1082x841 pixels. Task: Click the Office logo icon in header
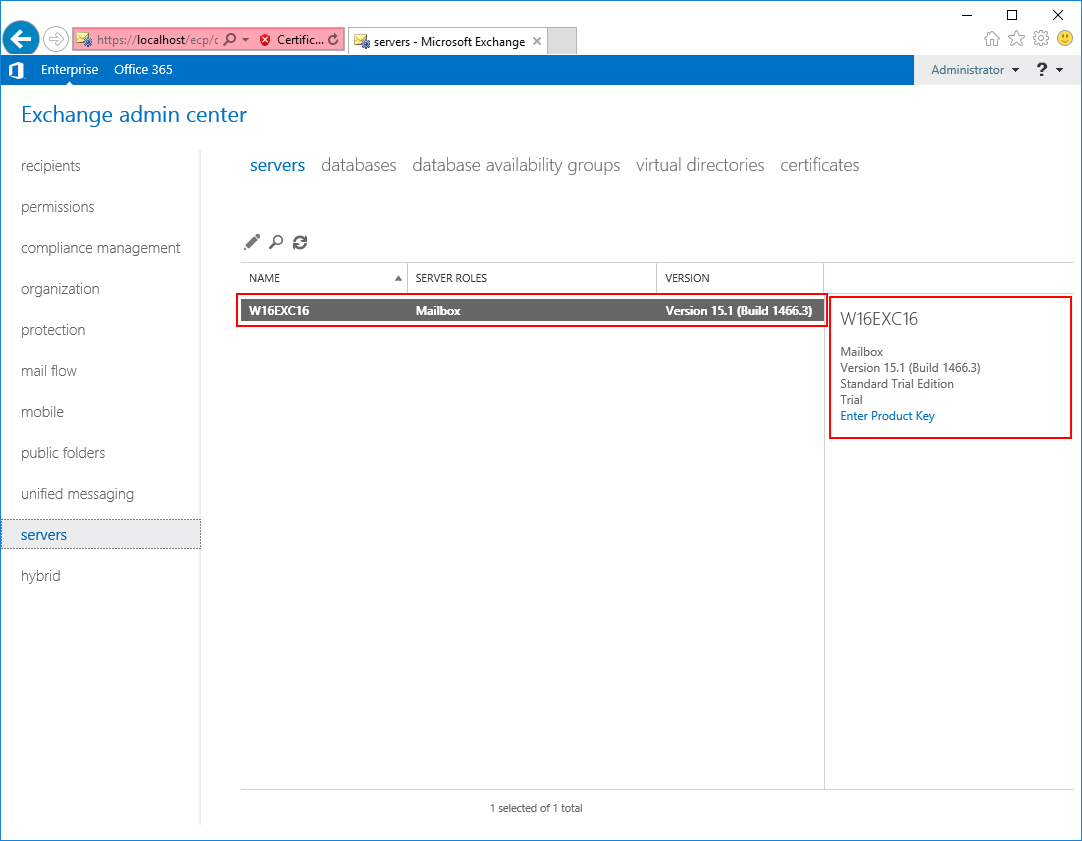tap(17, 70)
